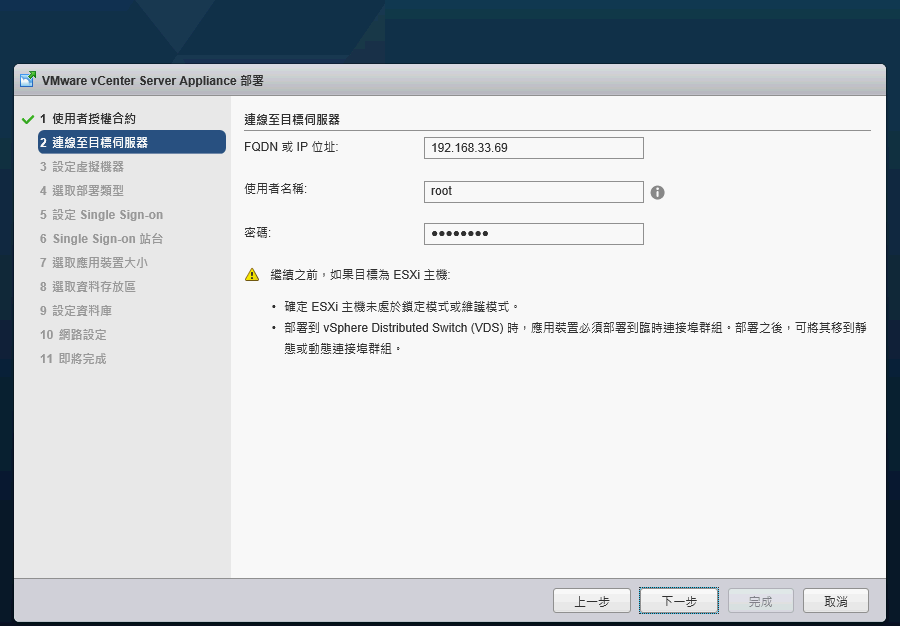
Task: Go to step 7 選取應用裝置大小
Action: point(94,263)
